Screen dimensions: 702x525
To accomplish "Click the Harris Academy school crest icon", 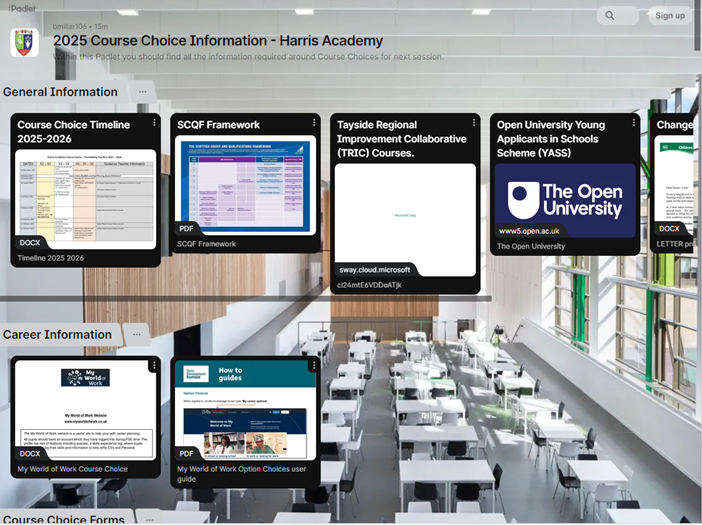I will coord(24,42).
